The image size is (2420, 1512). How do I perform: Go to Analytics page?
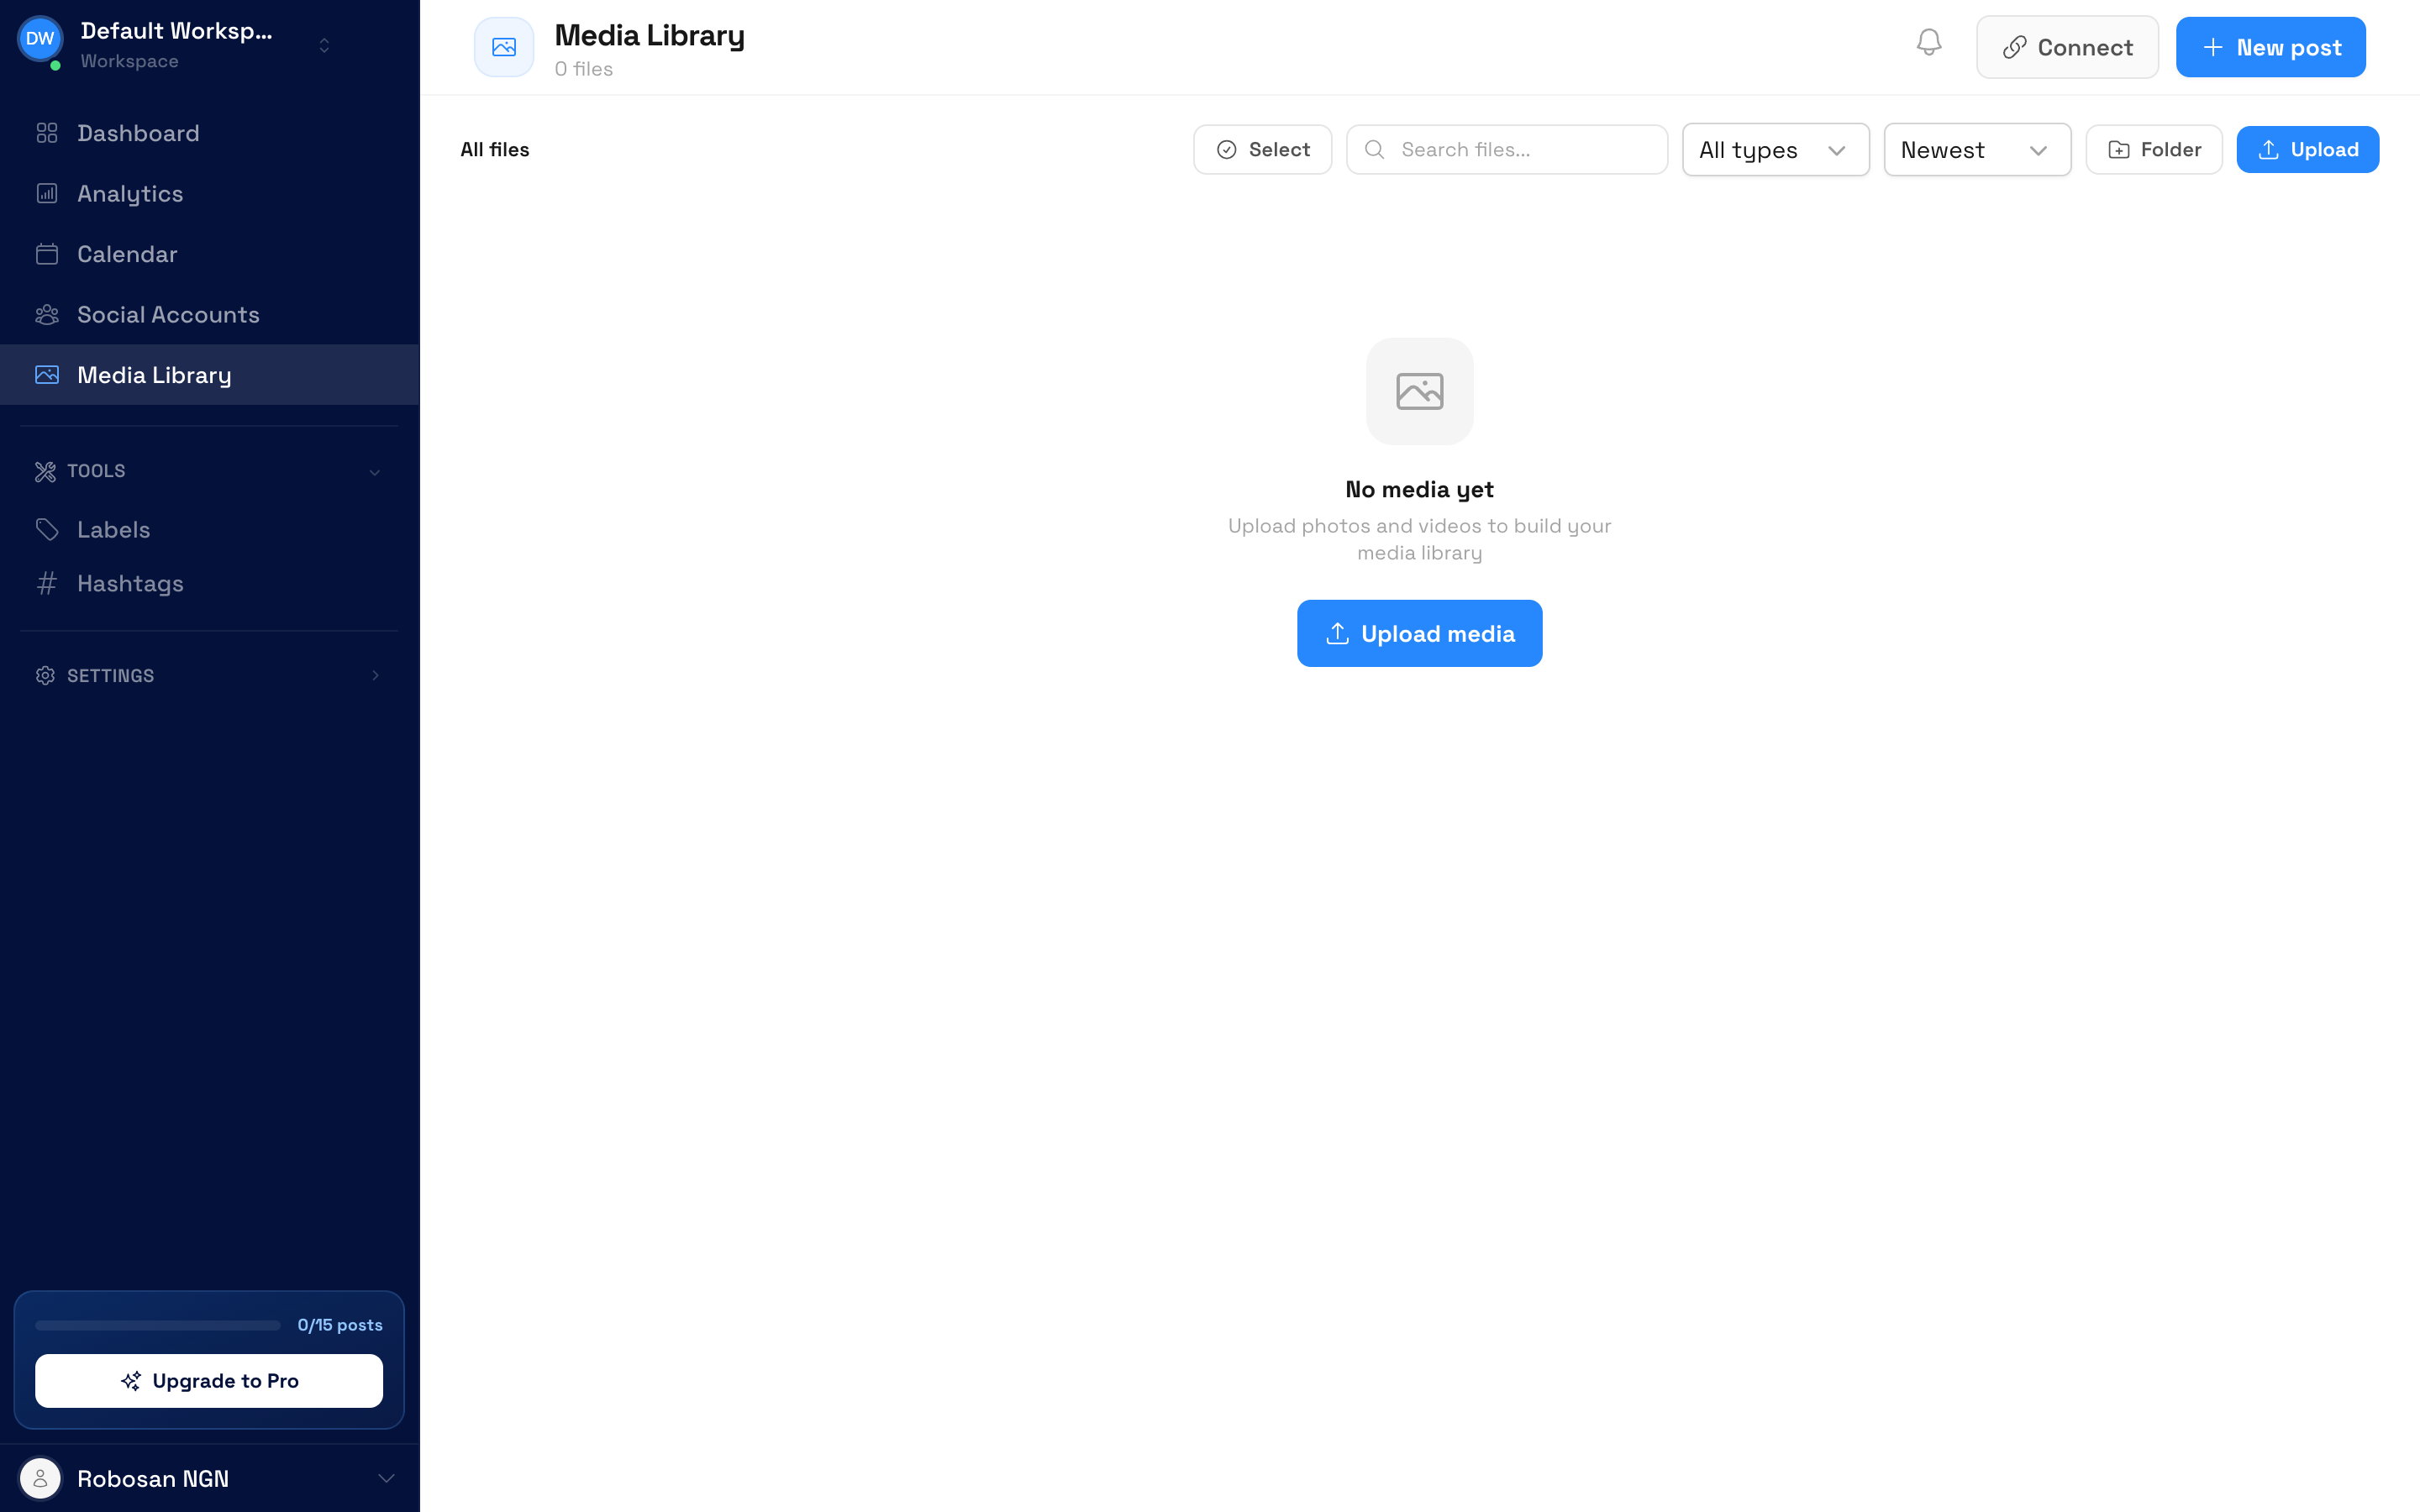click(x=130, y=194)
